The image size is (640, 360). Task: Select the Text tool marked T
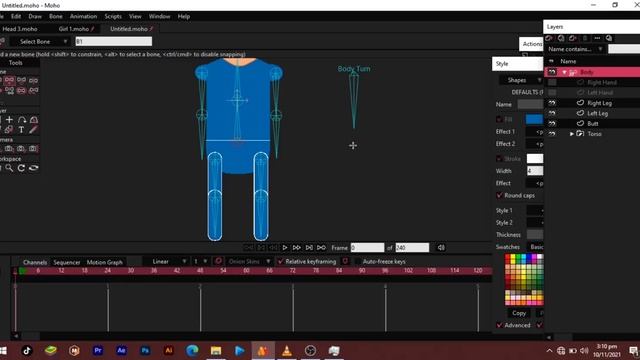[x=21, y=130]
